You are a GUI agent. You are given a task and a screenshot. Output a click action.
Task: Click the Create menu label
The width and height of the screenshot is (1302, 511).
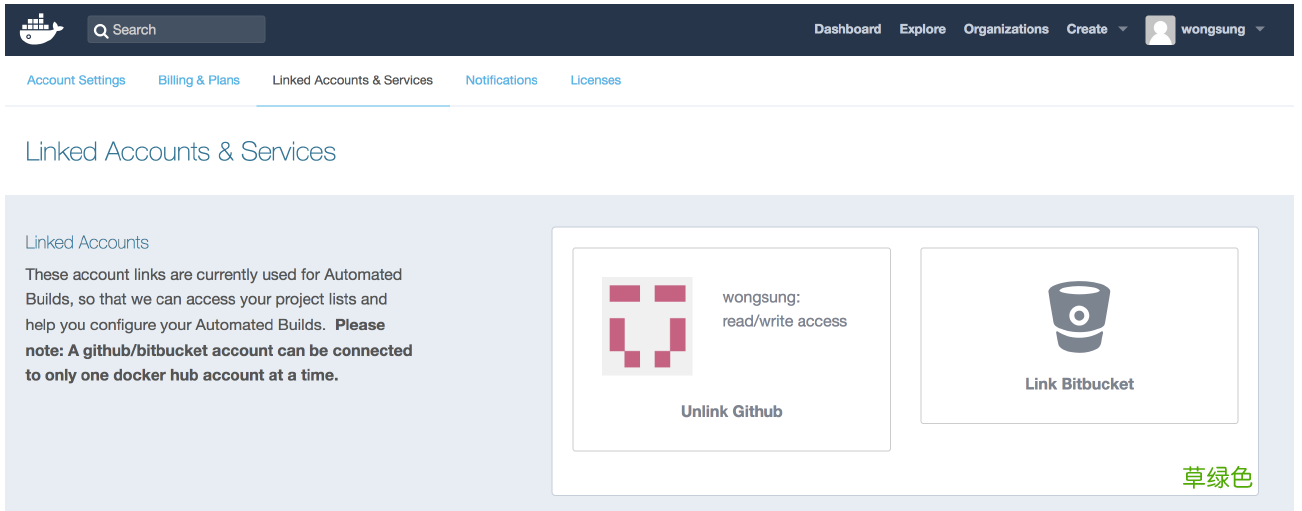point(1086,29)
